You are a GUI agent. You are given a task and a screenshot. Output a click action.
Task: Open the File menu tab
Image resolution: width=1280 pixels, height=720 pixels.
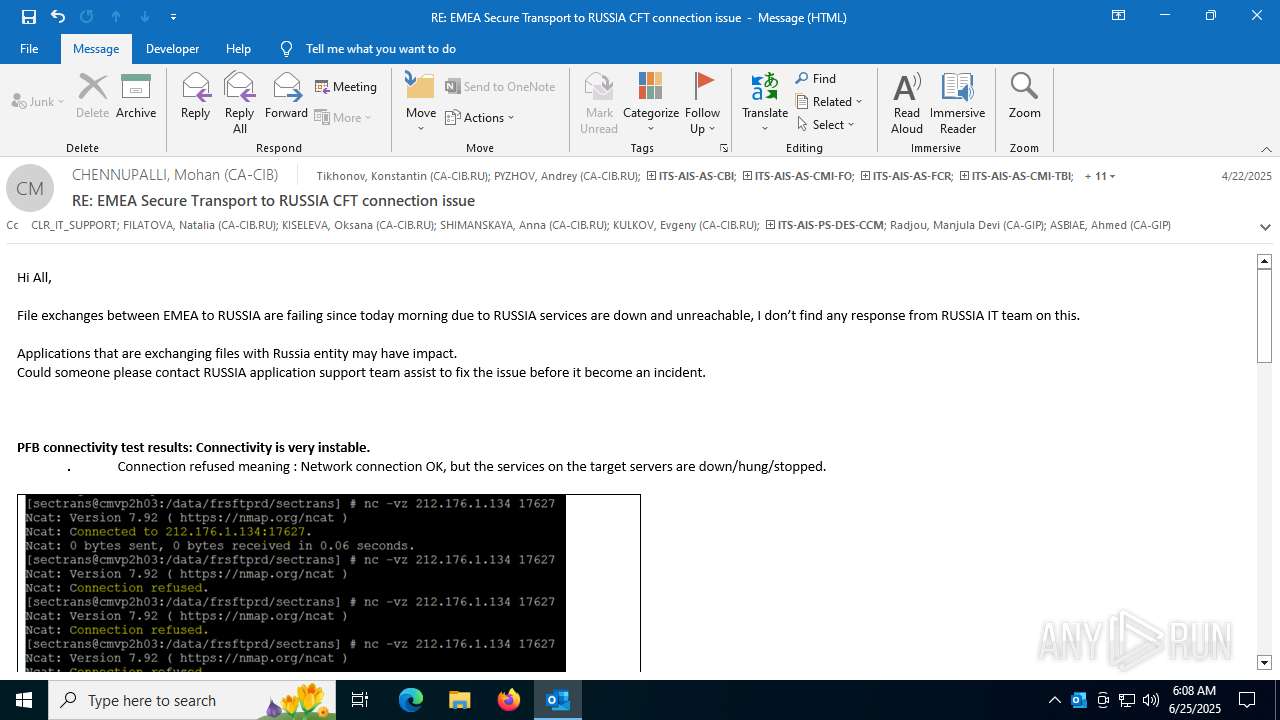[29, 49]
